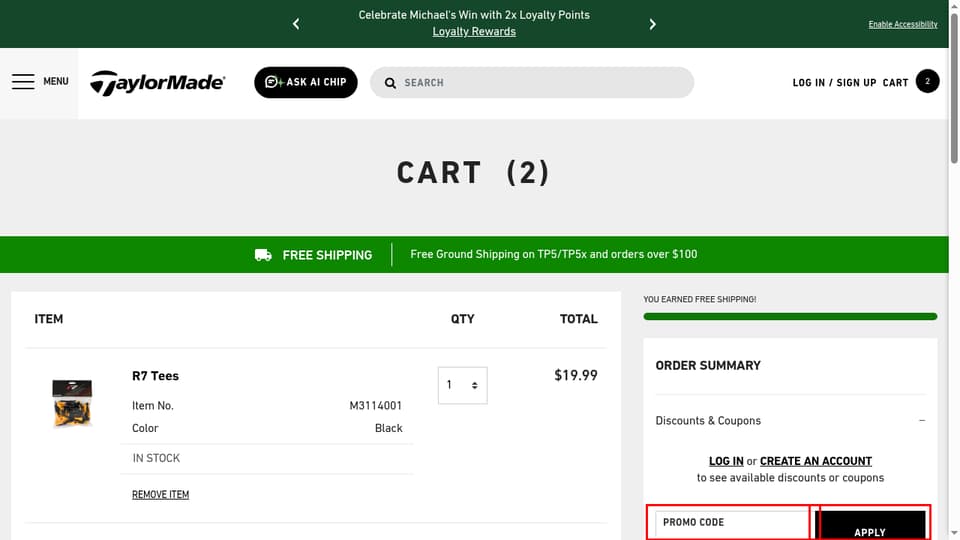Click the FREE SHIPPING label

[327, 255]
